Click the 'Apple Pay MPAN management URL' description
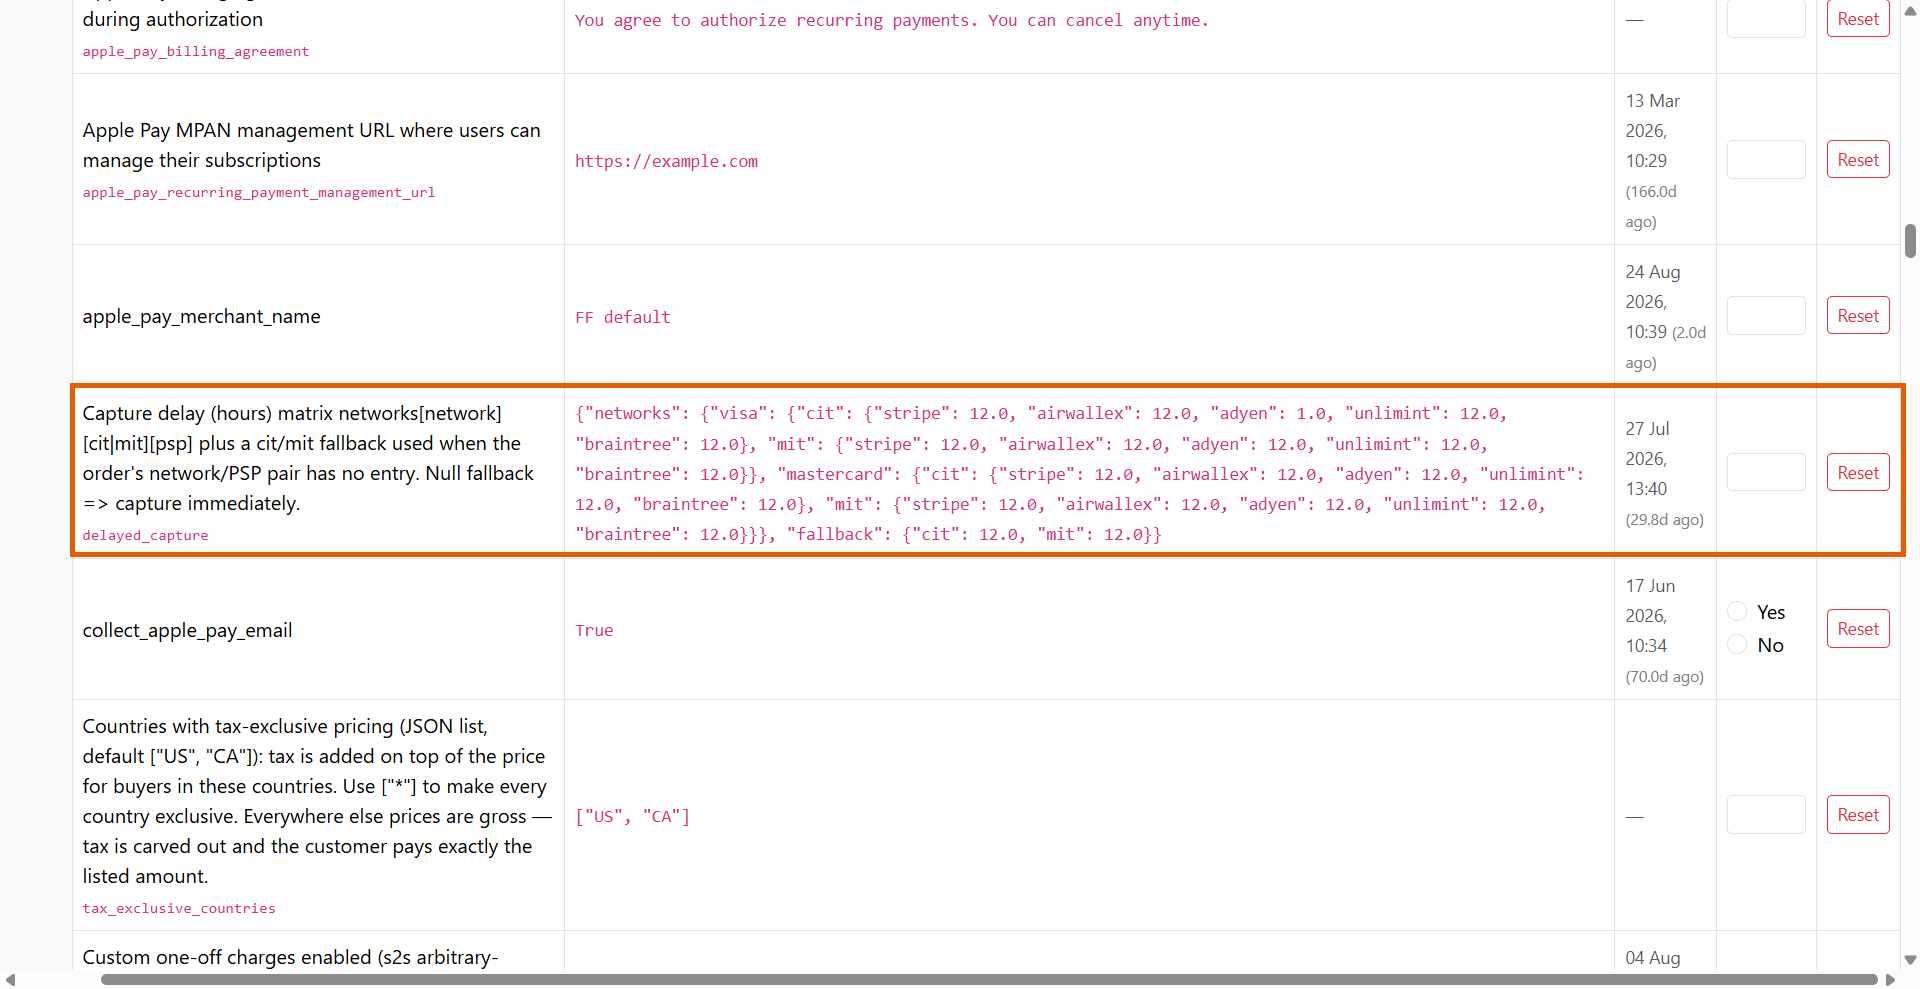The image size is (1920, 989). (x=312, y=146)
